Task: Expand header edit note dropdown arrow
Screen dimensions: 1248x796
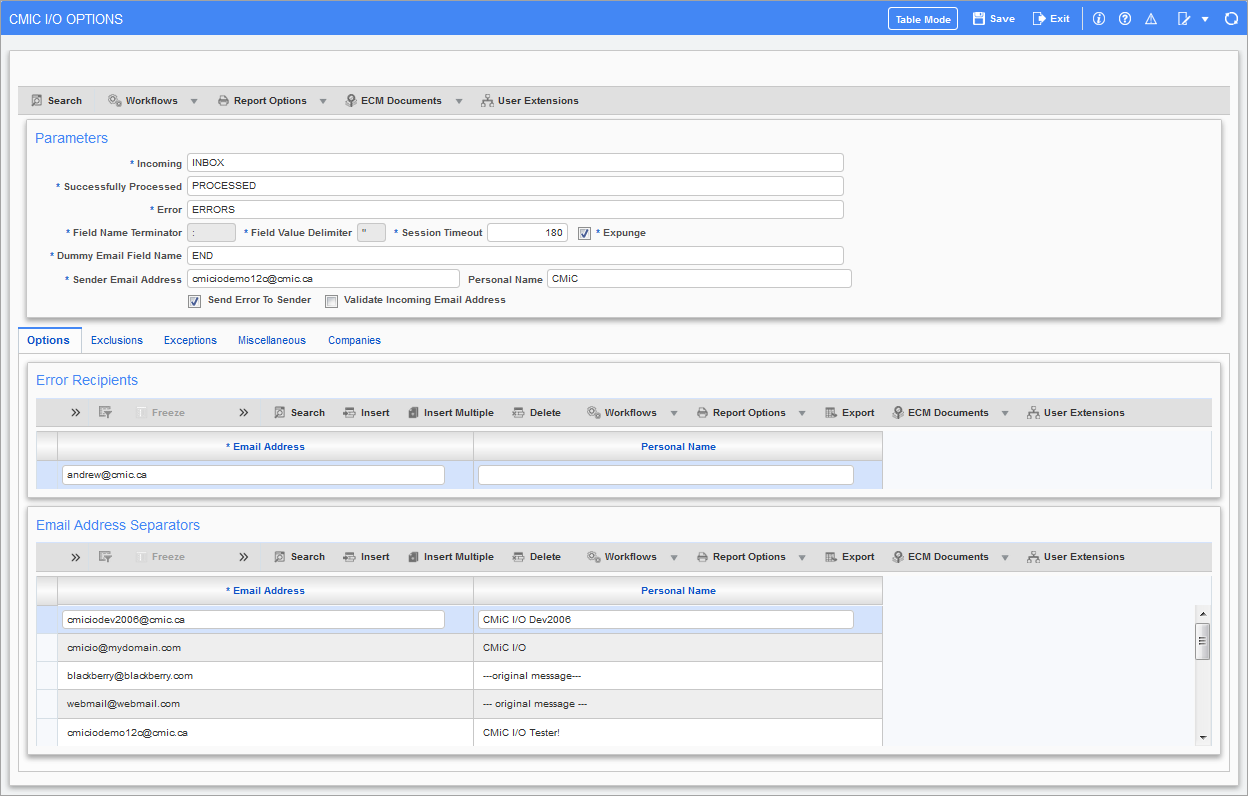Action: (x=1205, y=19)
